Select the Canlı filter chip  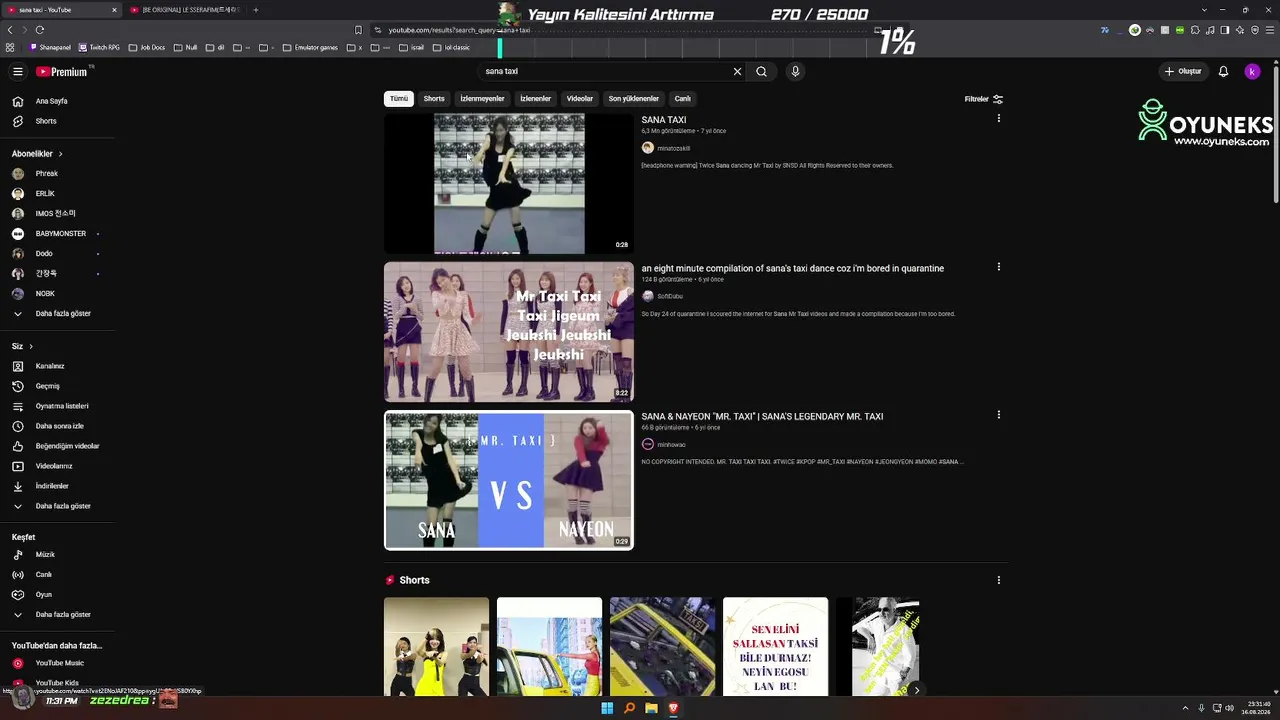pyautogui.click(x=683, y=99)
